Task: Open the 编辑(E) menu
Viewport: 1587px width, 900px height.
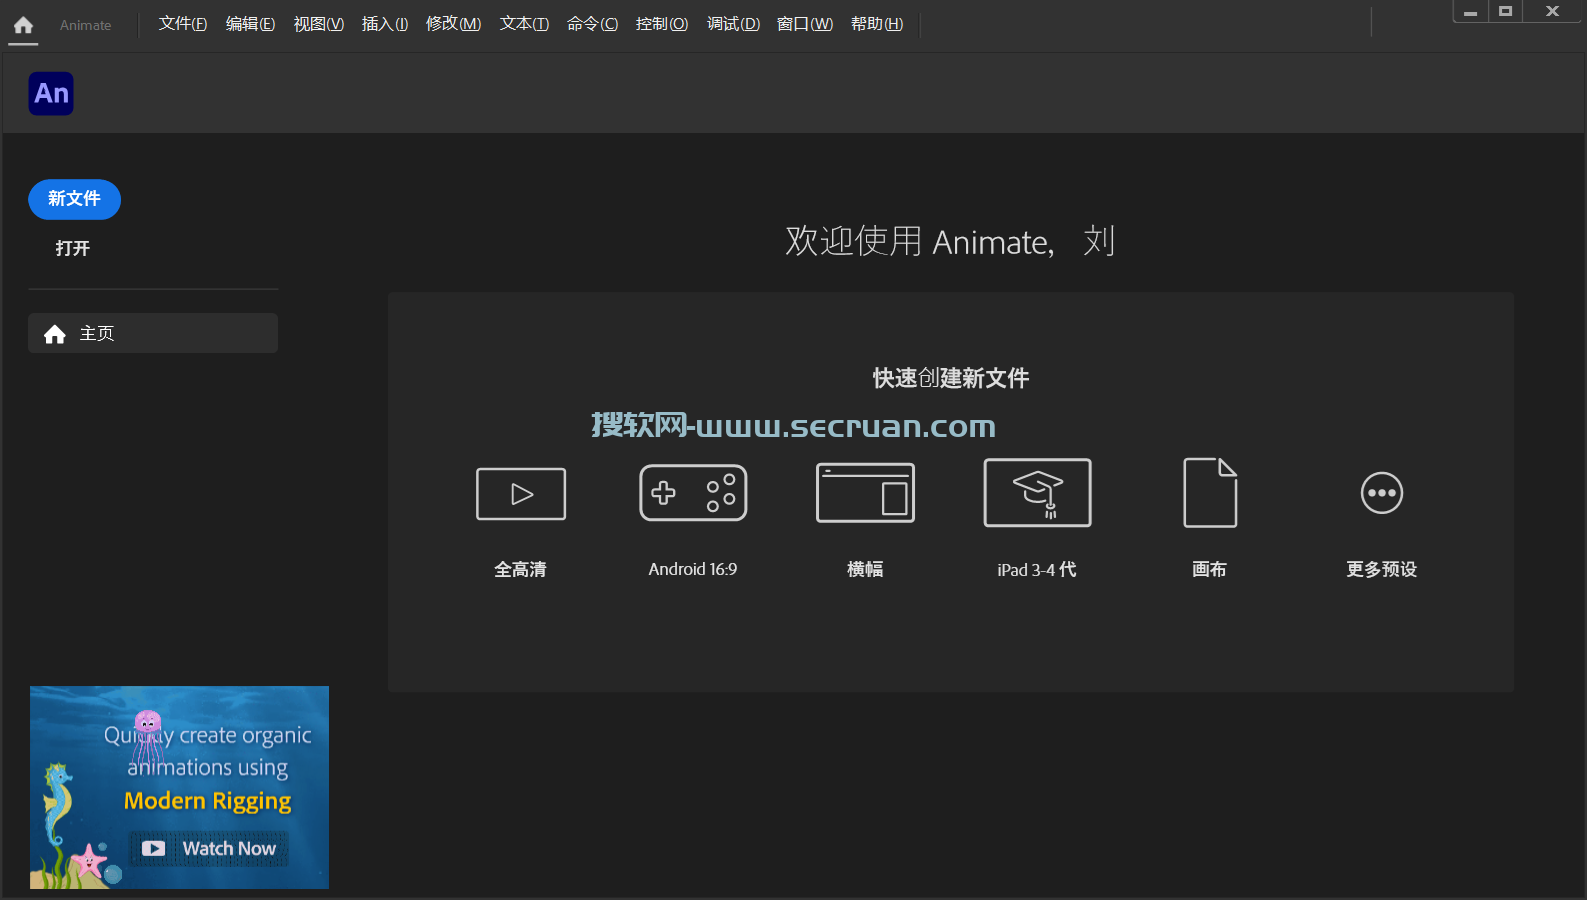Action: click(250, 24)
